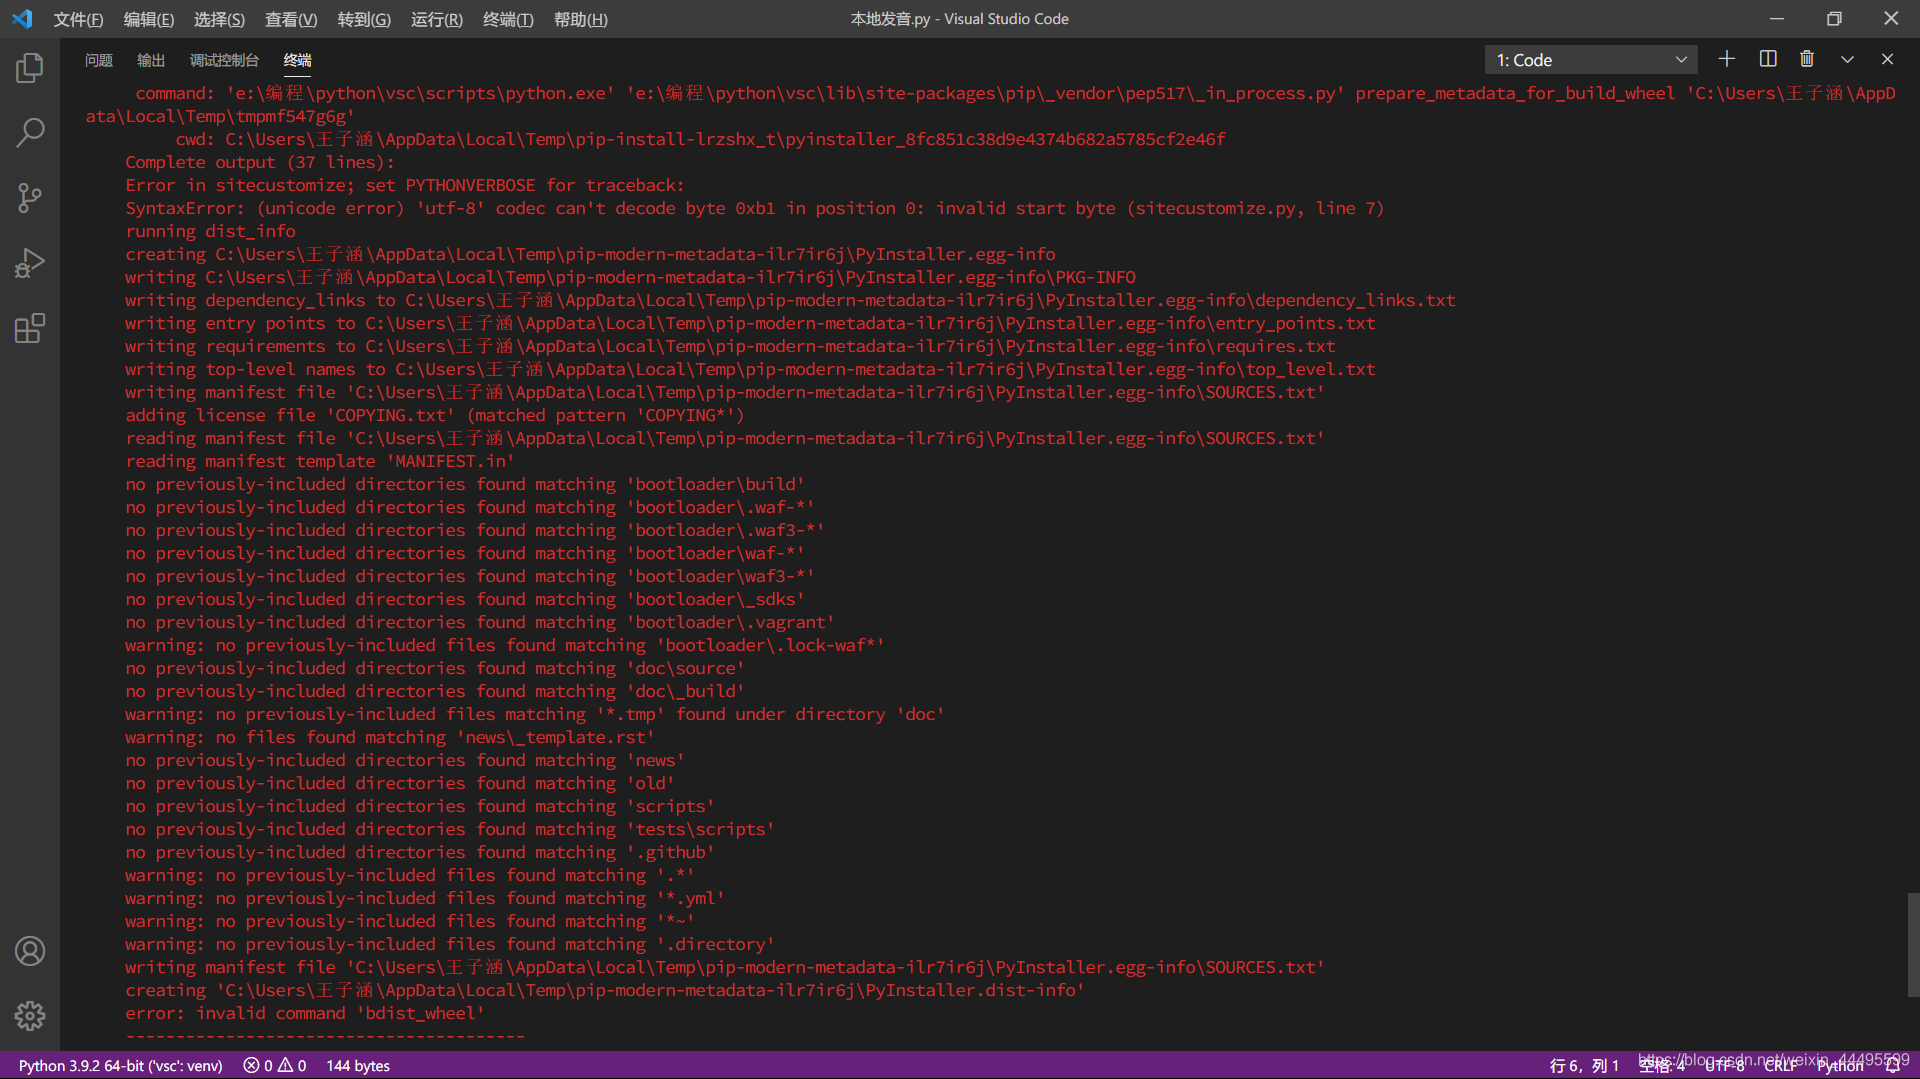
Task: Open the Explorer view in activity bar
Action: click(x=30, y=68)
